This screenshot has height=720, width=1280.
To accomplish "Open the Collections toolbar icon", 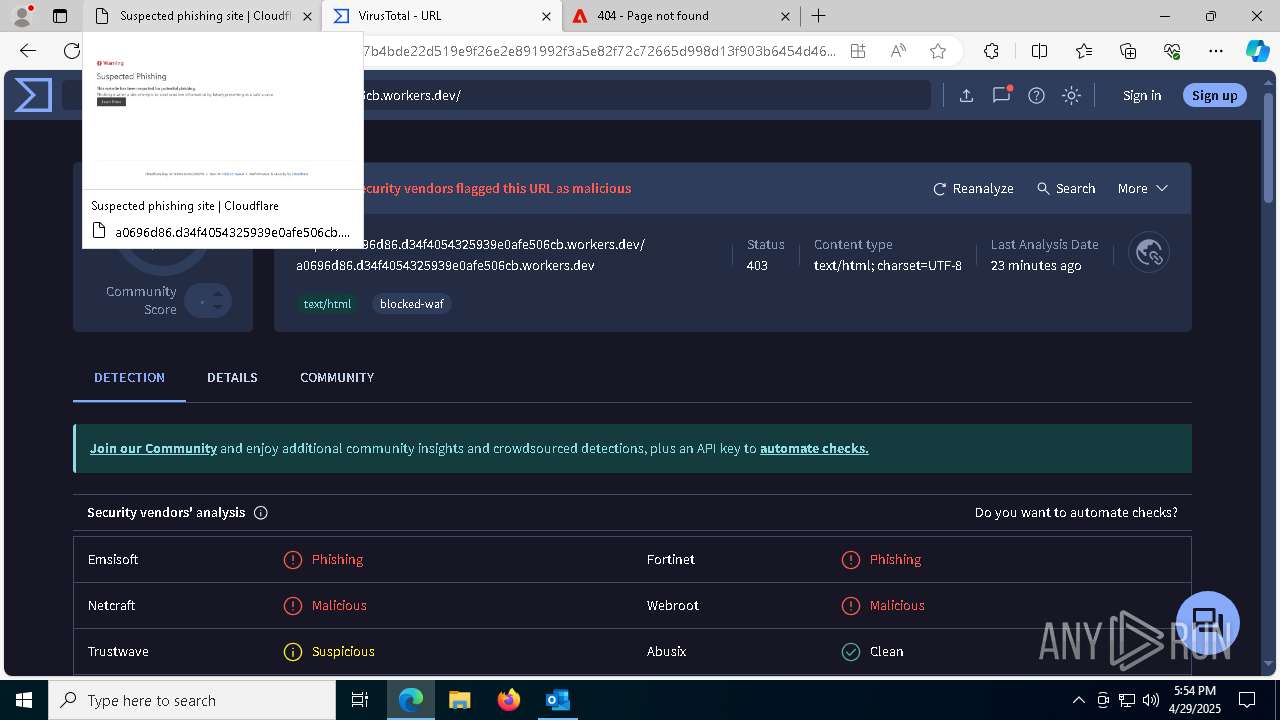I will point(1128,51).
